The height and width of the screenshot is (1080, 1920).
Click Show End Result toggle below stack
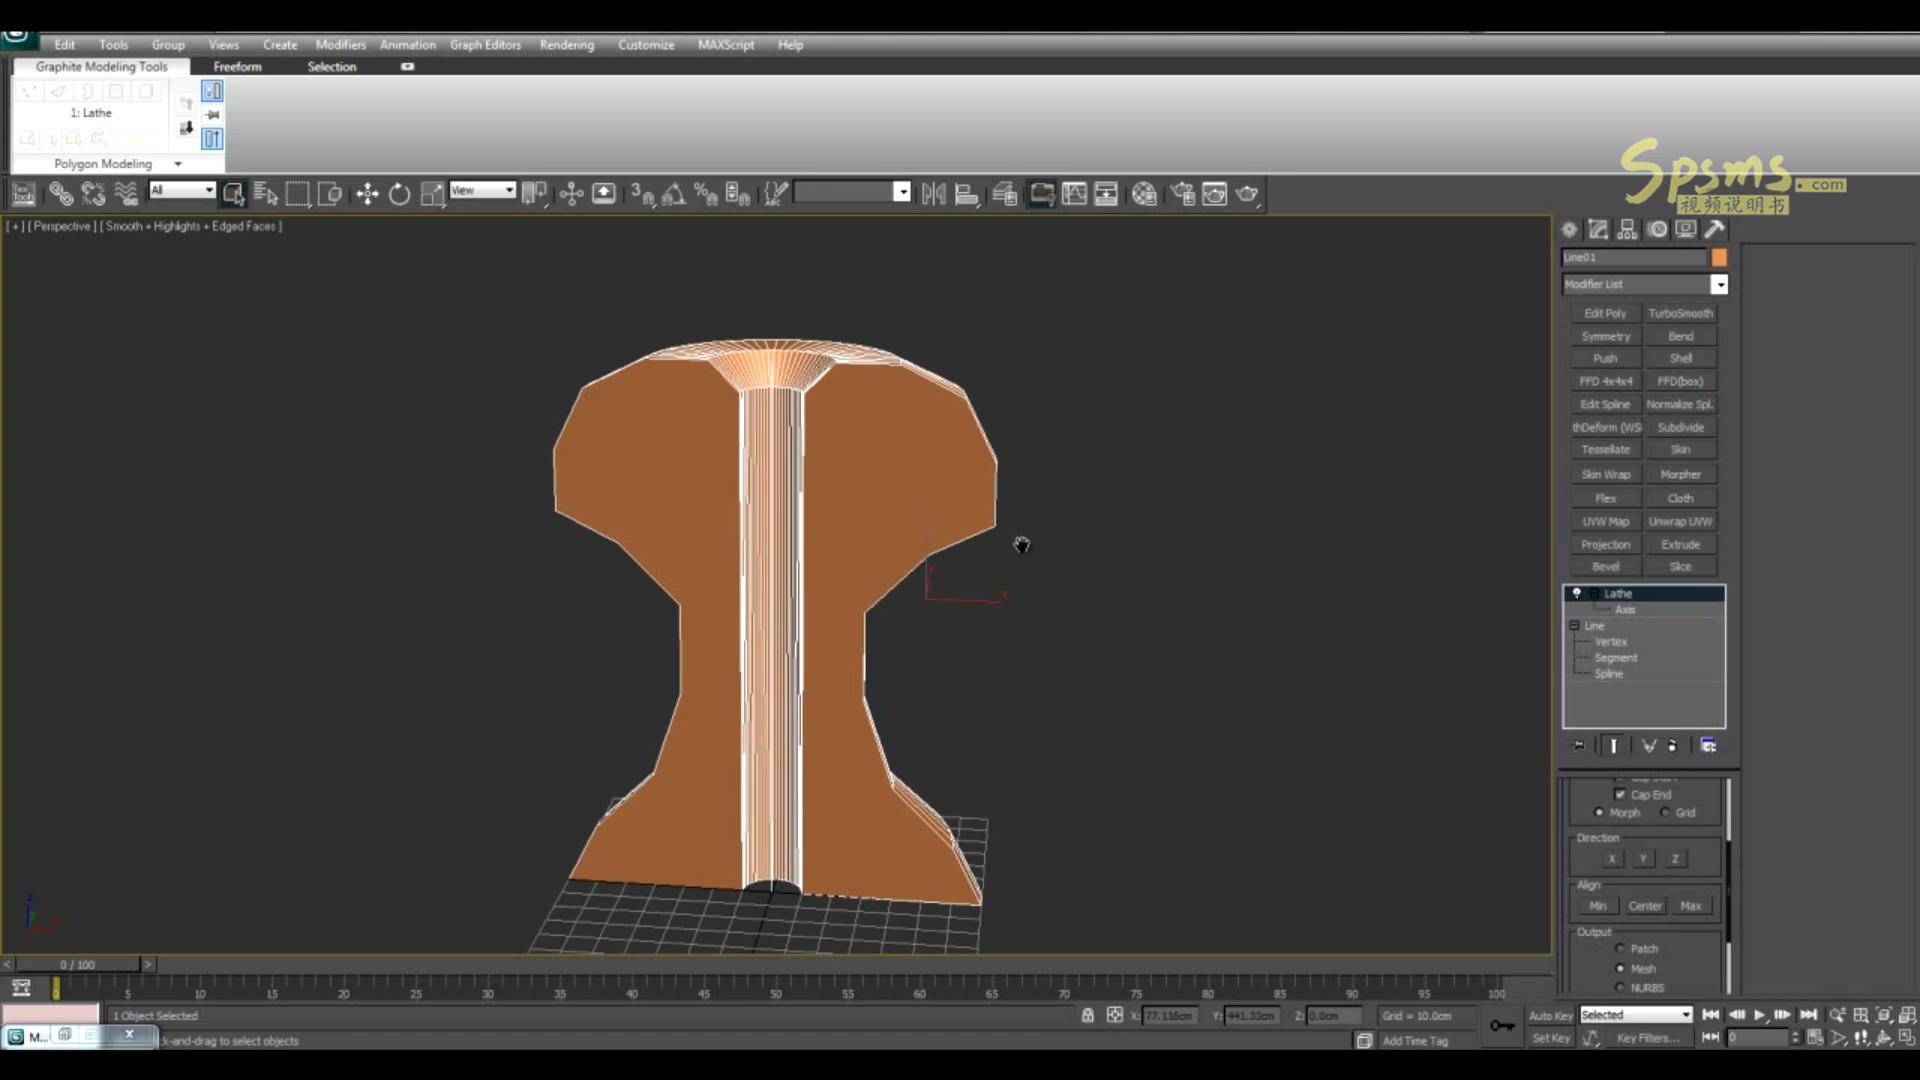[1613, 745]
